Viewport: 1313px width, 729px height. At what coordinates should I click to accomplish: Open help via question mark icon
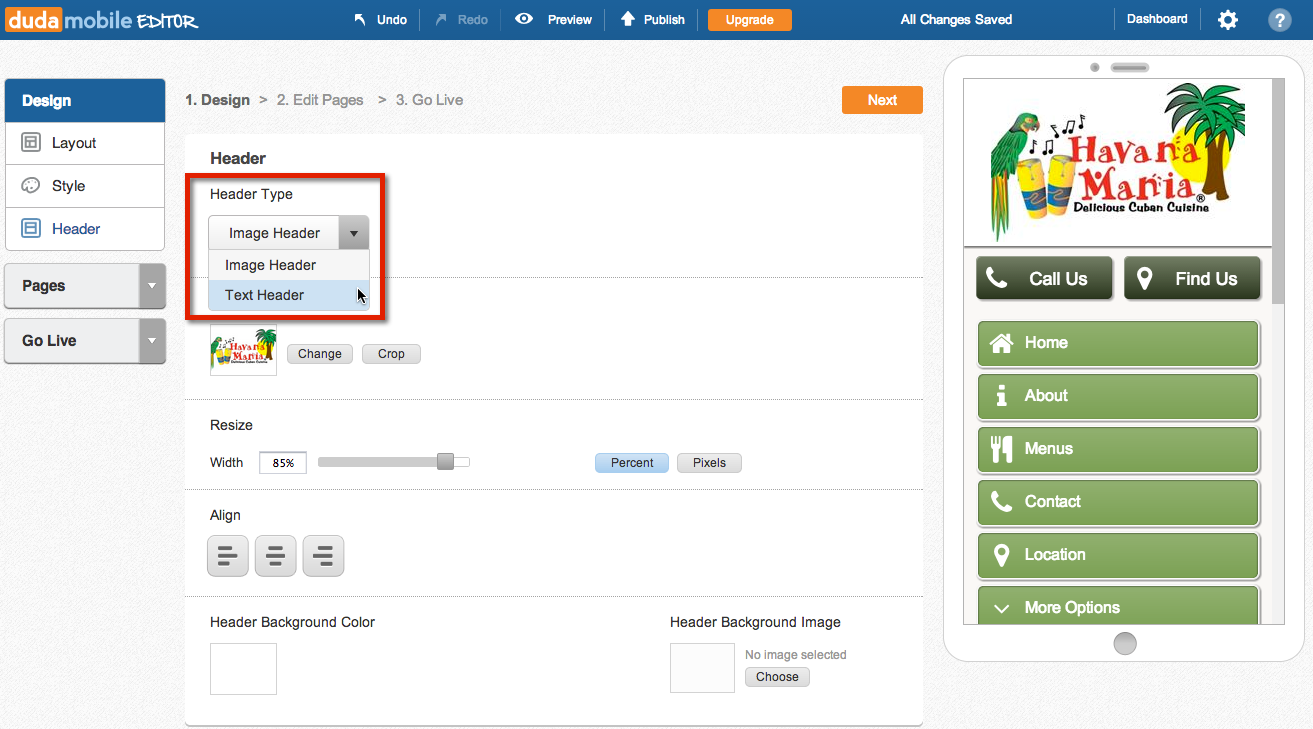tap(1279, 19)
